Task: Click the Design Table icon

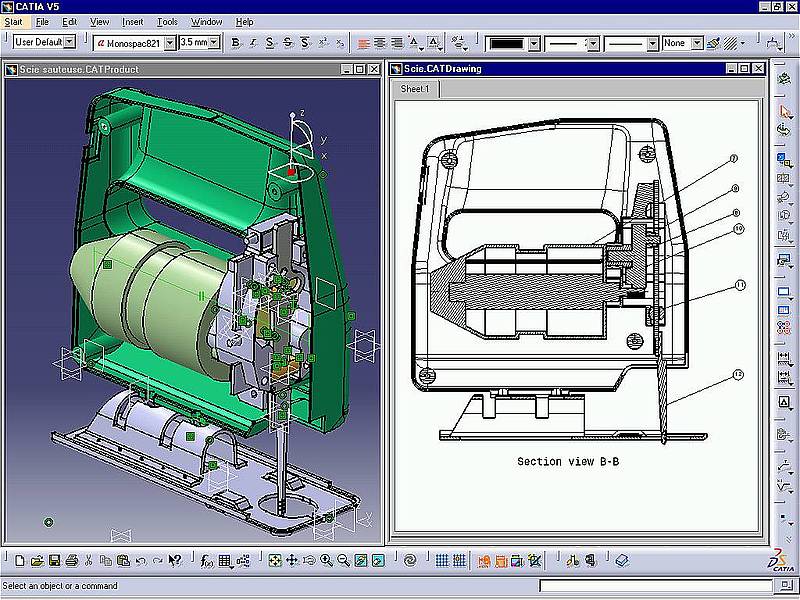Action: 225,561
